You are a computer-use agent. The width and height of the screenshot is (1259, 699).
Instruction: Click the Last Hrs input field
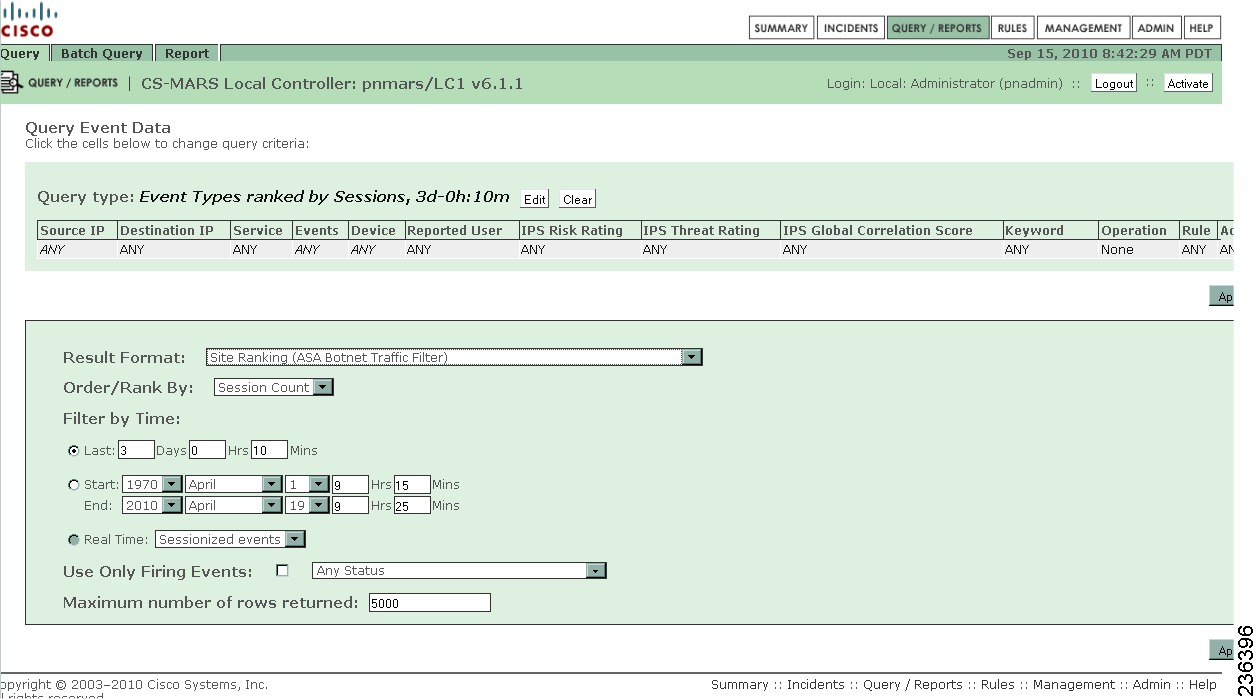[x=207, y=450]
